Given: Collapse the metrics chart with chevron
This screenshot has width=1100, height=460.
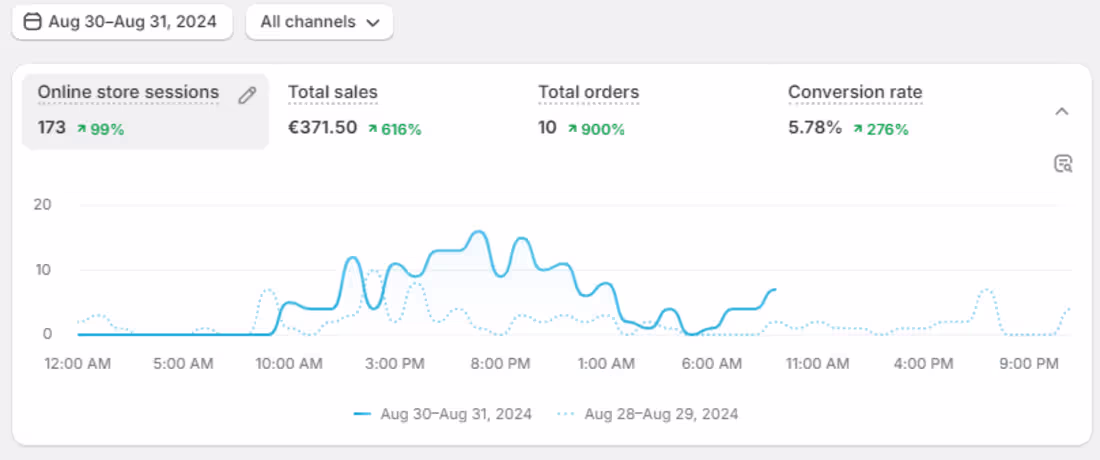Looking at the screenshot, I should coord(1062,111).
